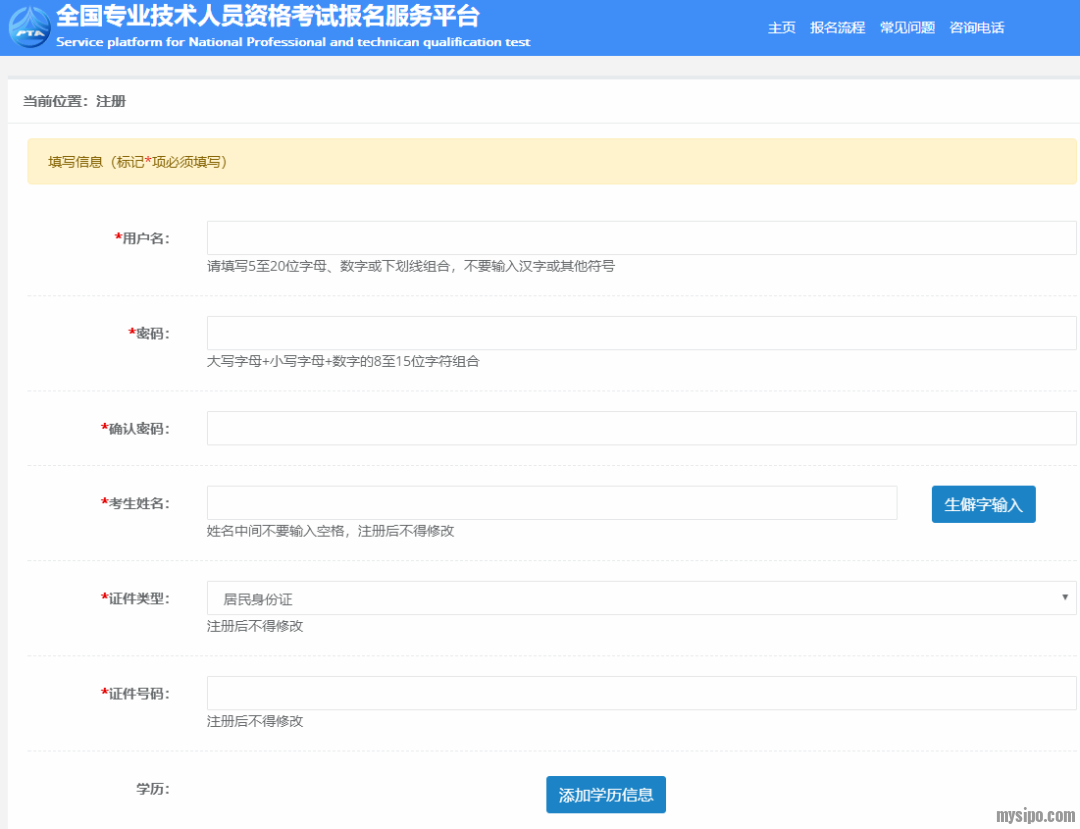
Task: Click the 用户名 username input field
Action: [x=641, y=238]
